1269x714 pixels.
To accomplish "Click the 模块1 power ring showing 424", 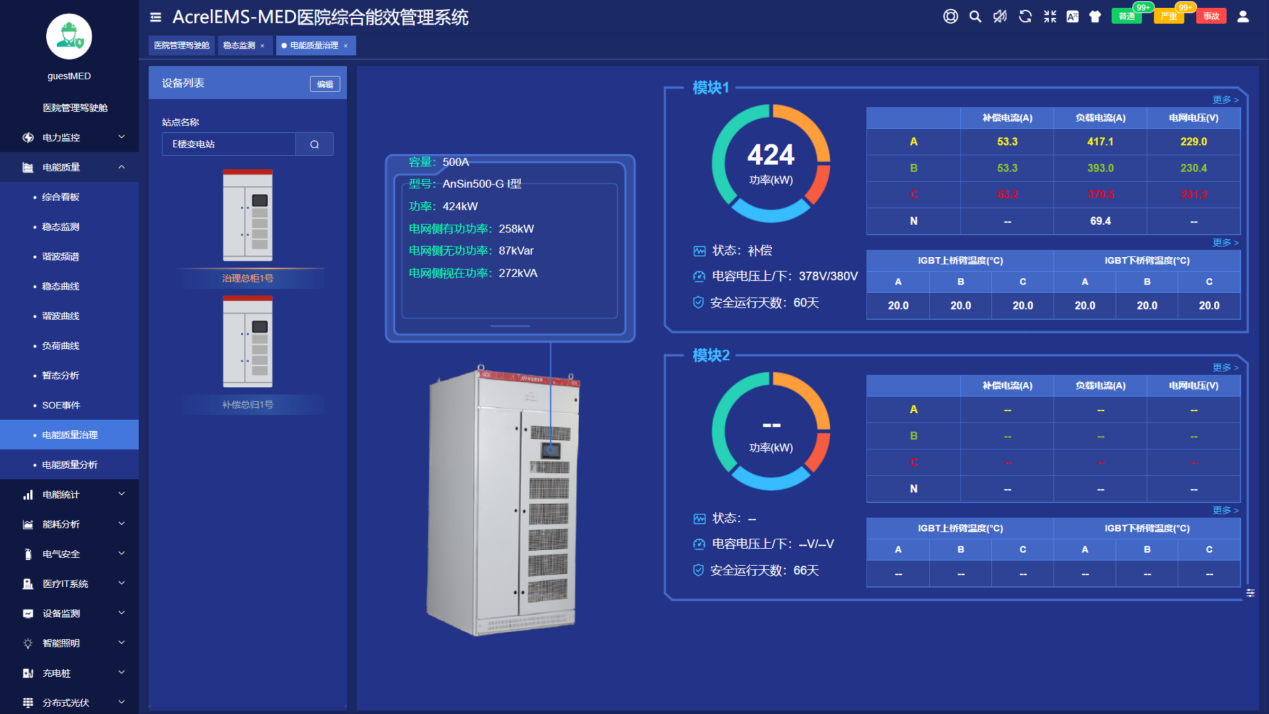I will [x=771, y=163].
